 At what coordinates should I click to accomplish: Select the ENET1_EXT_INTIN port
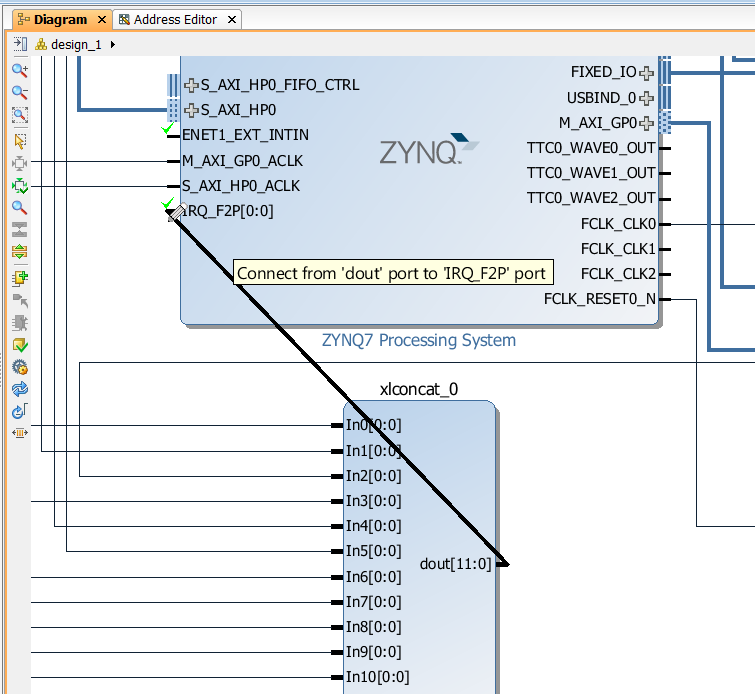[x=245, y=135]
